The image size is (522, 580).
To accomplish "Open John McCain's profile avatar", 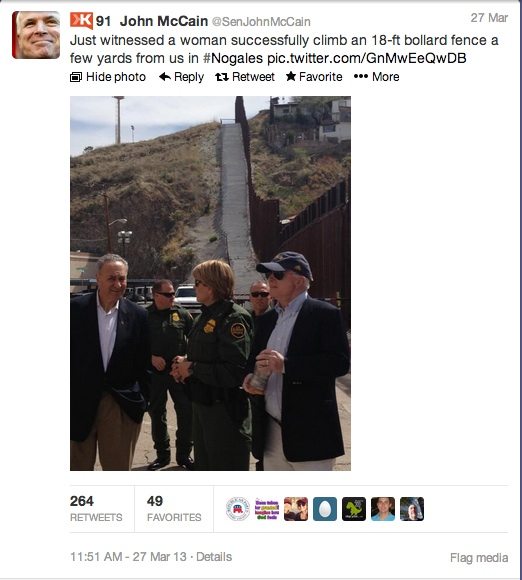I will point(36,35).
